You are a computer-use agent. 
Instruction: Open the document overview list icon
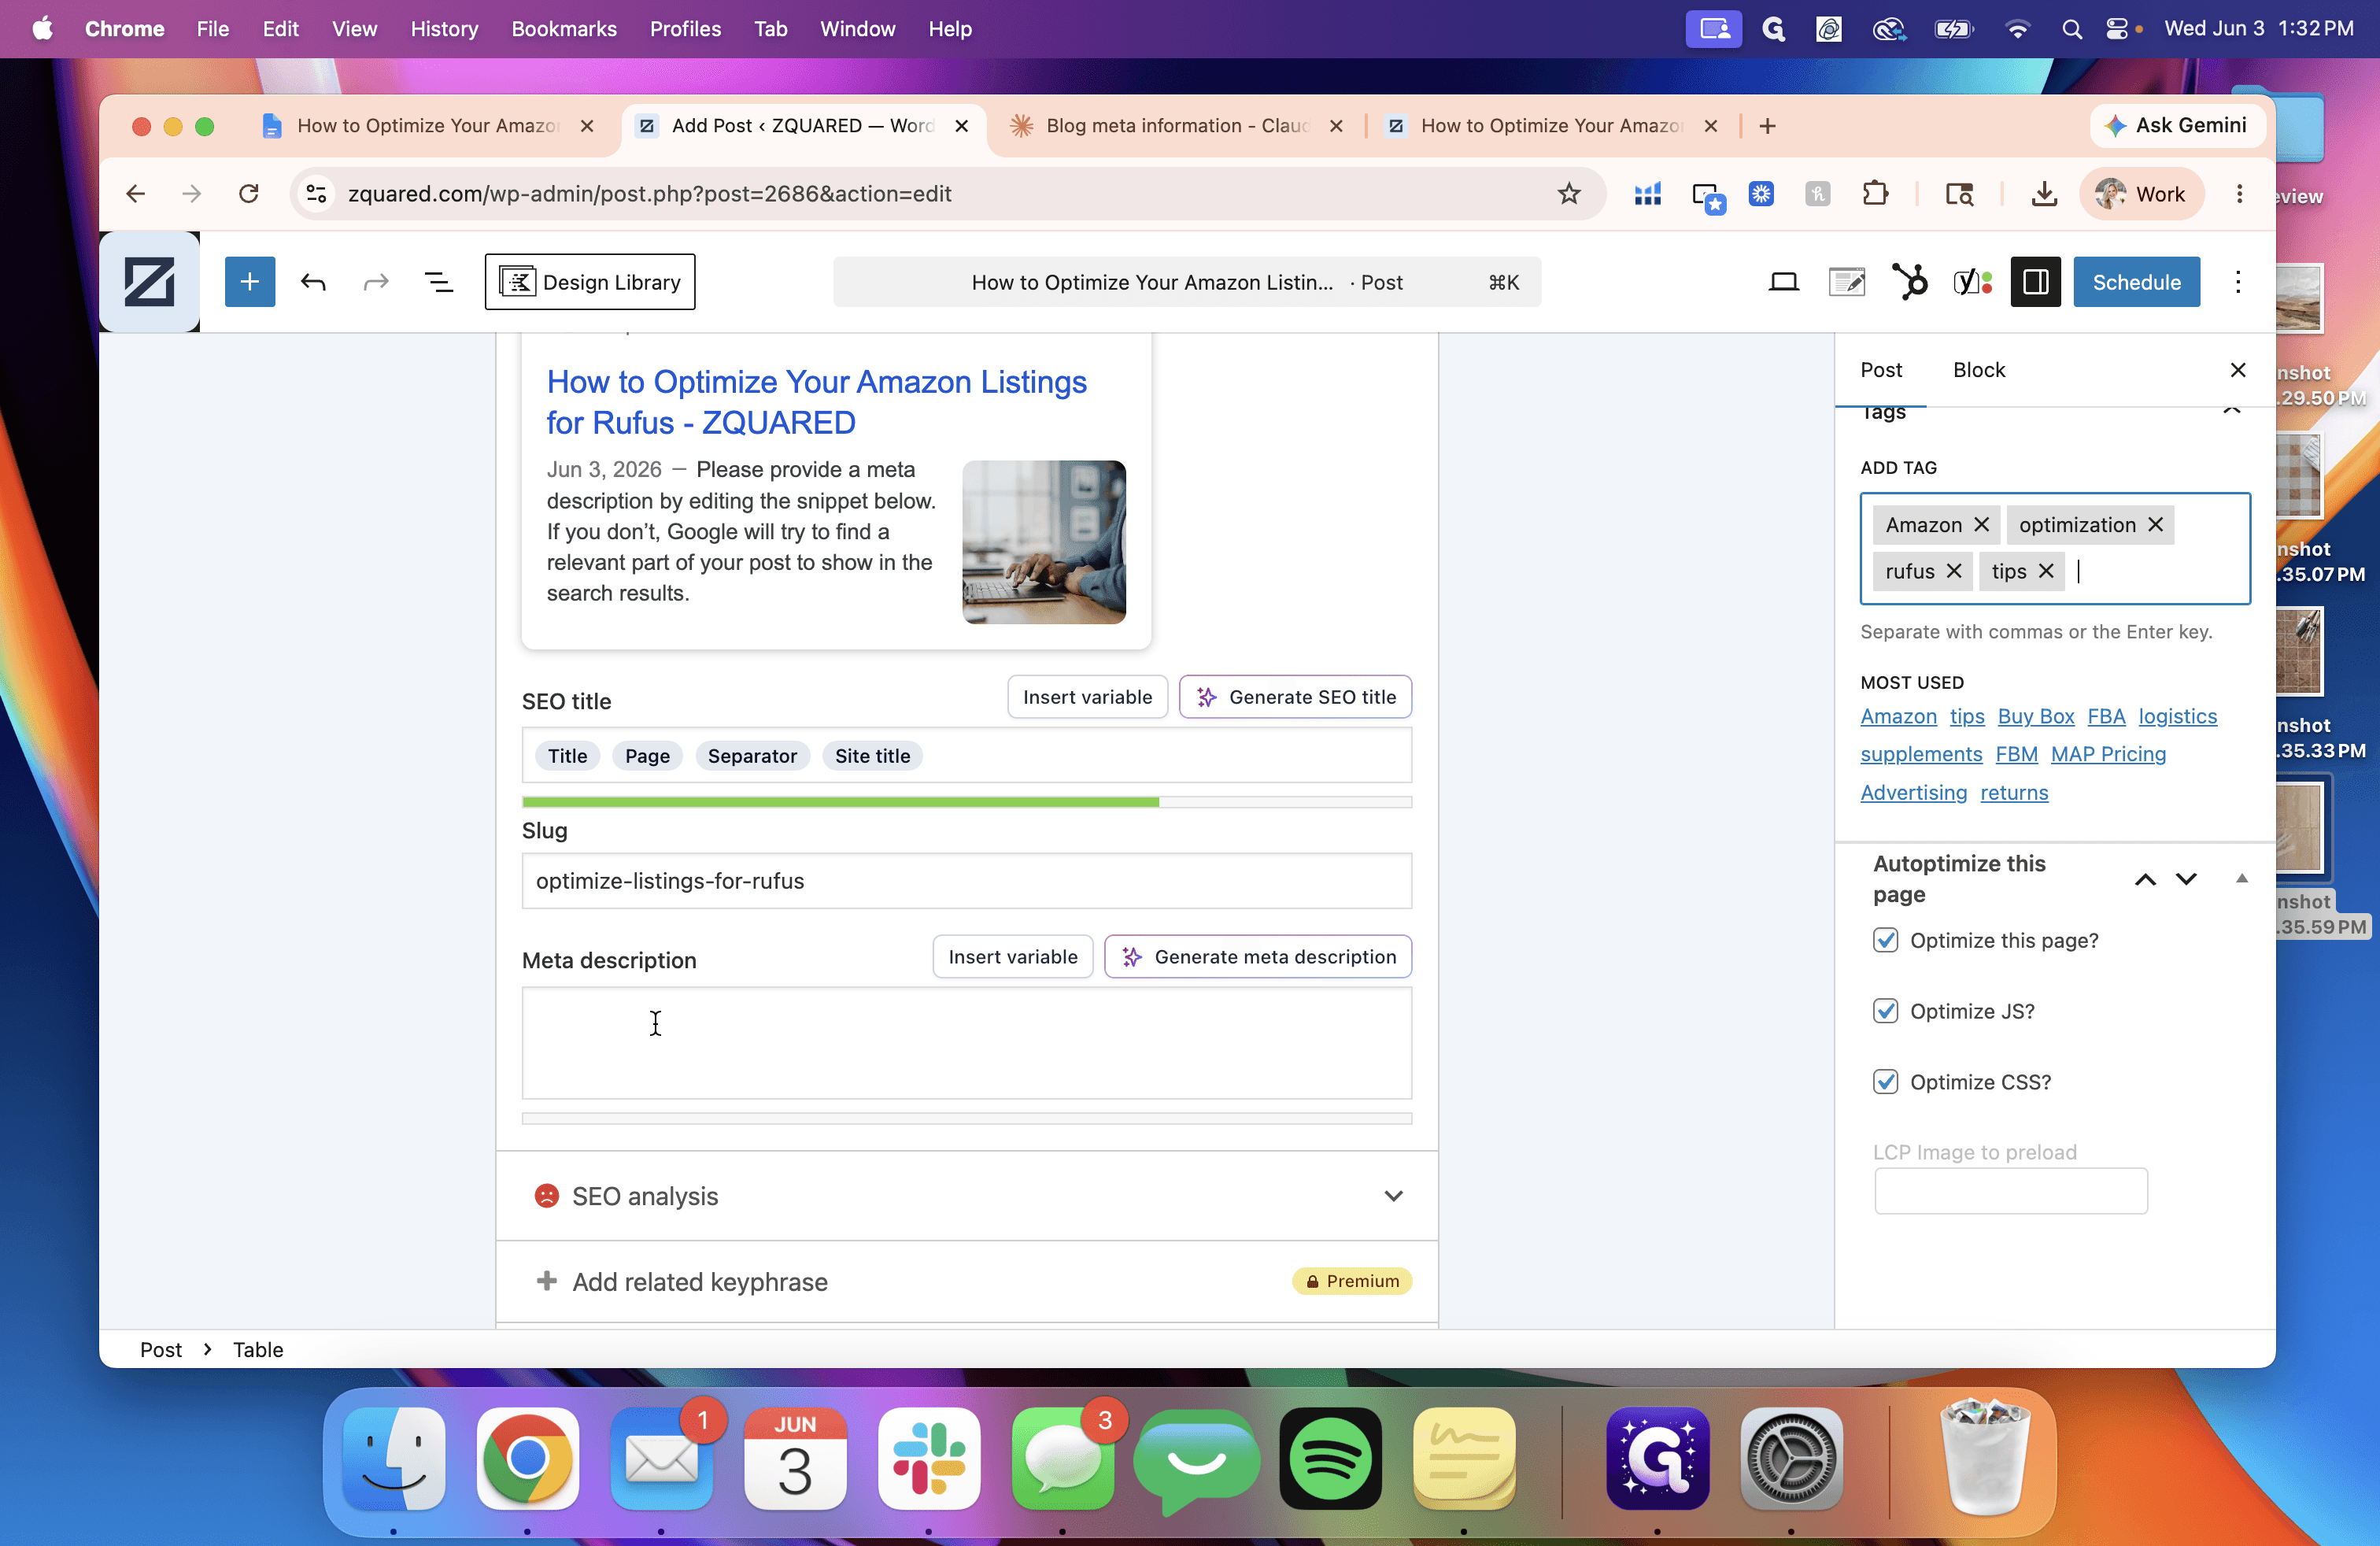[x=439, y=282]
